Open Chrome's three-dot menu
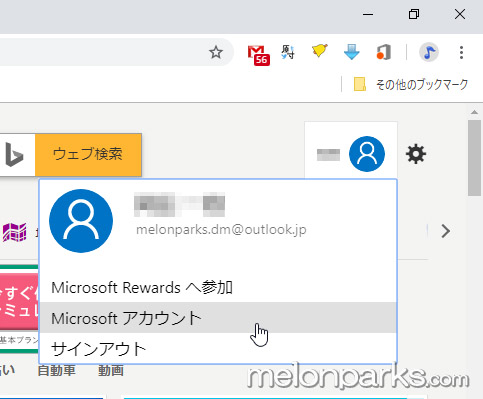483x399 pixels. point(461,52)
